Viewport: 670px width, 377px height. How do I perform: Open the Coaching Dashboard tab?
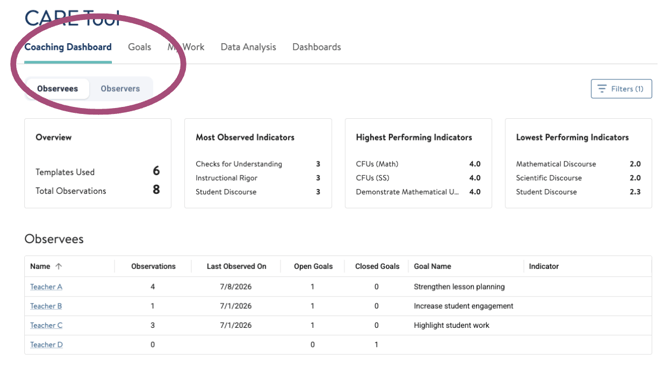[68, 47]
